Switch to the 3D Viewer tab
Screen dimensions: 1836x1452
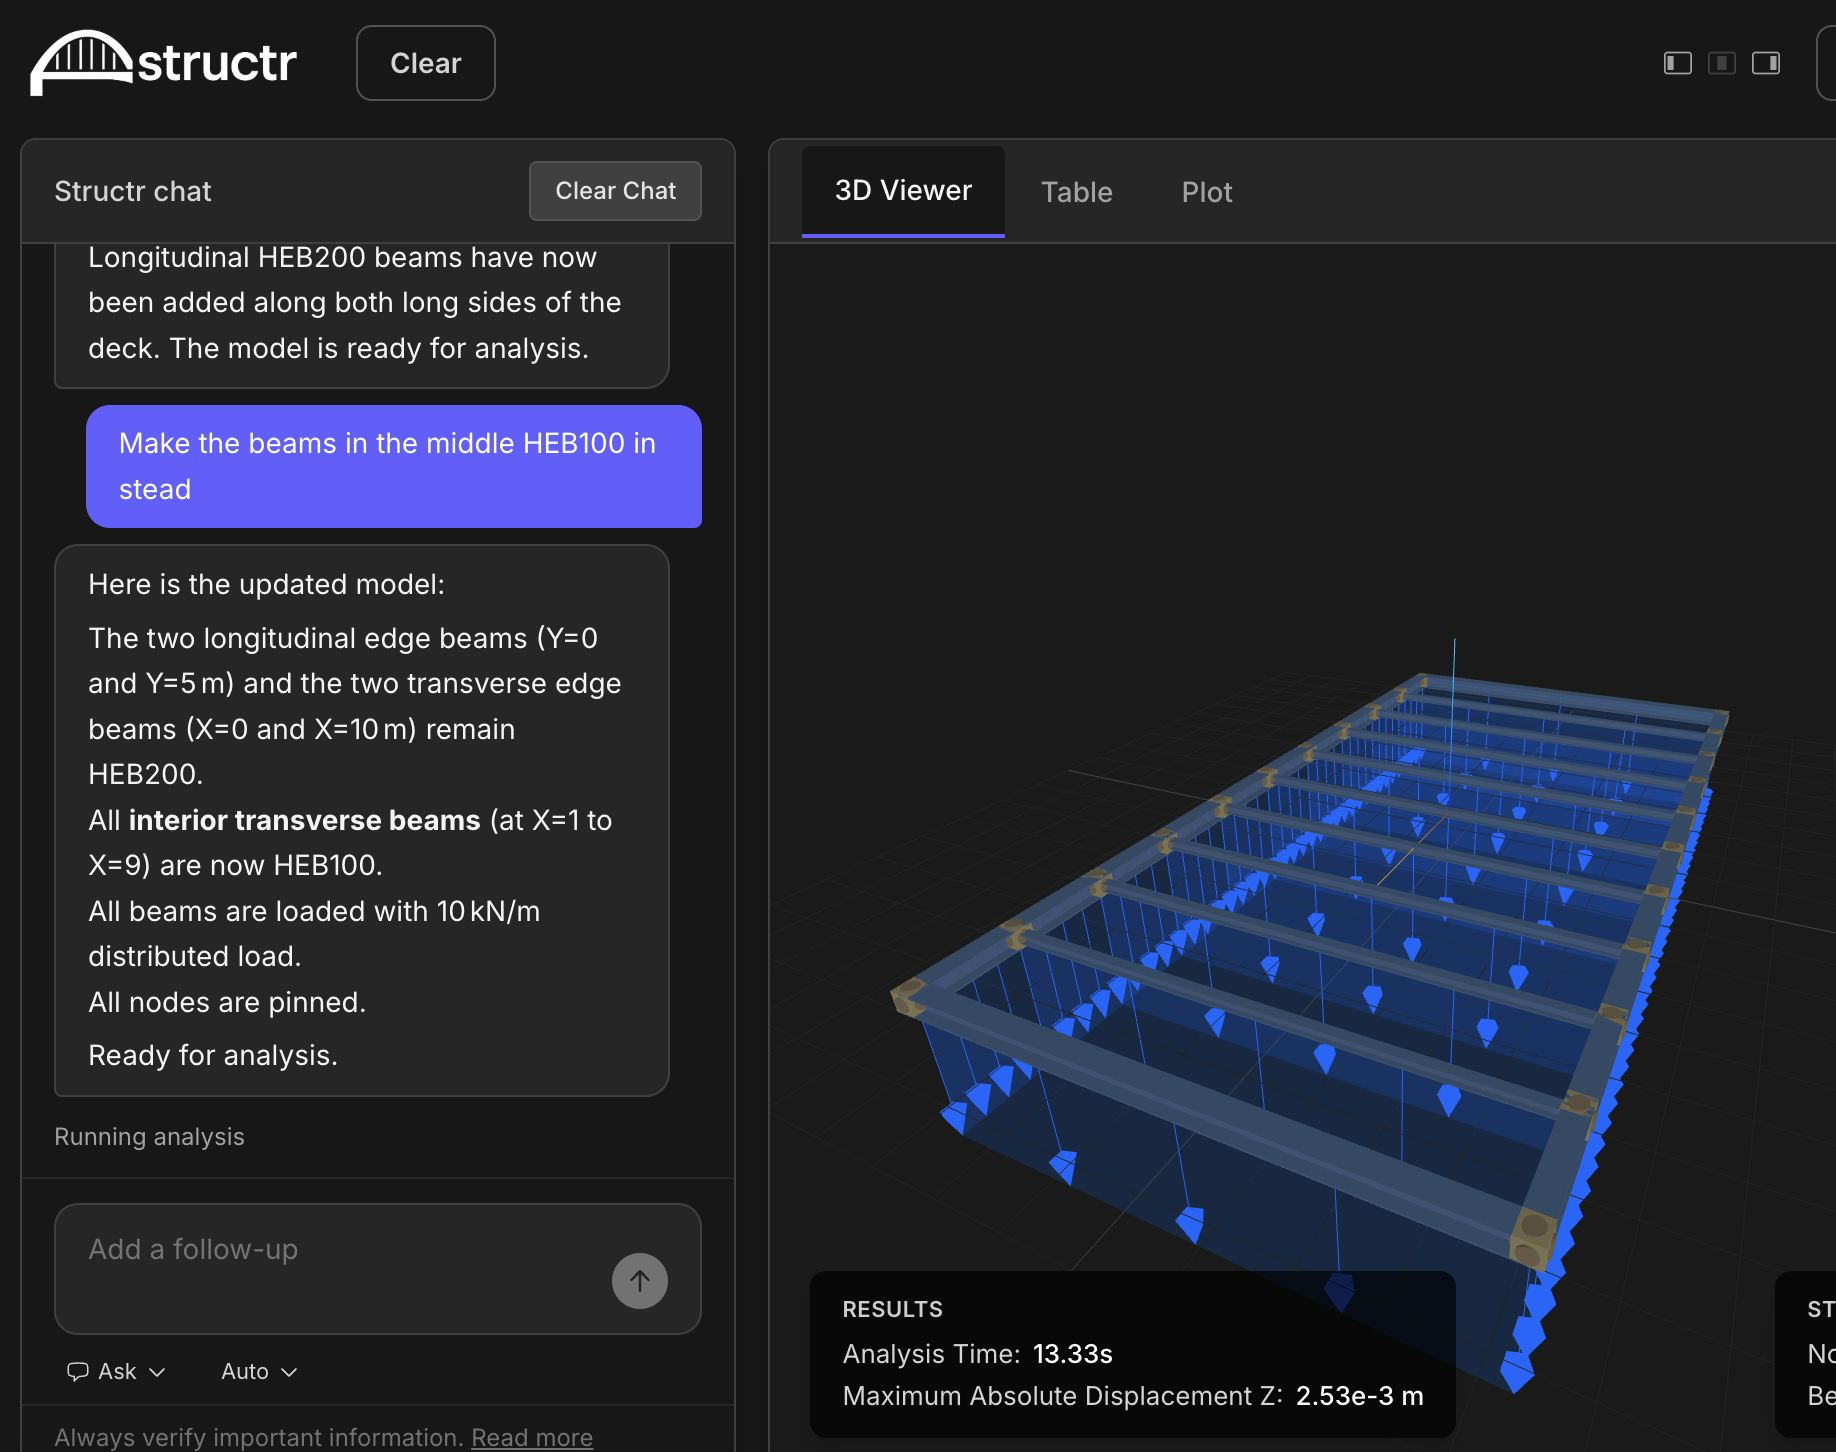(x=903, y=190)
